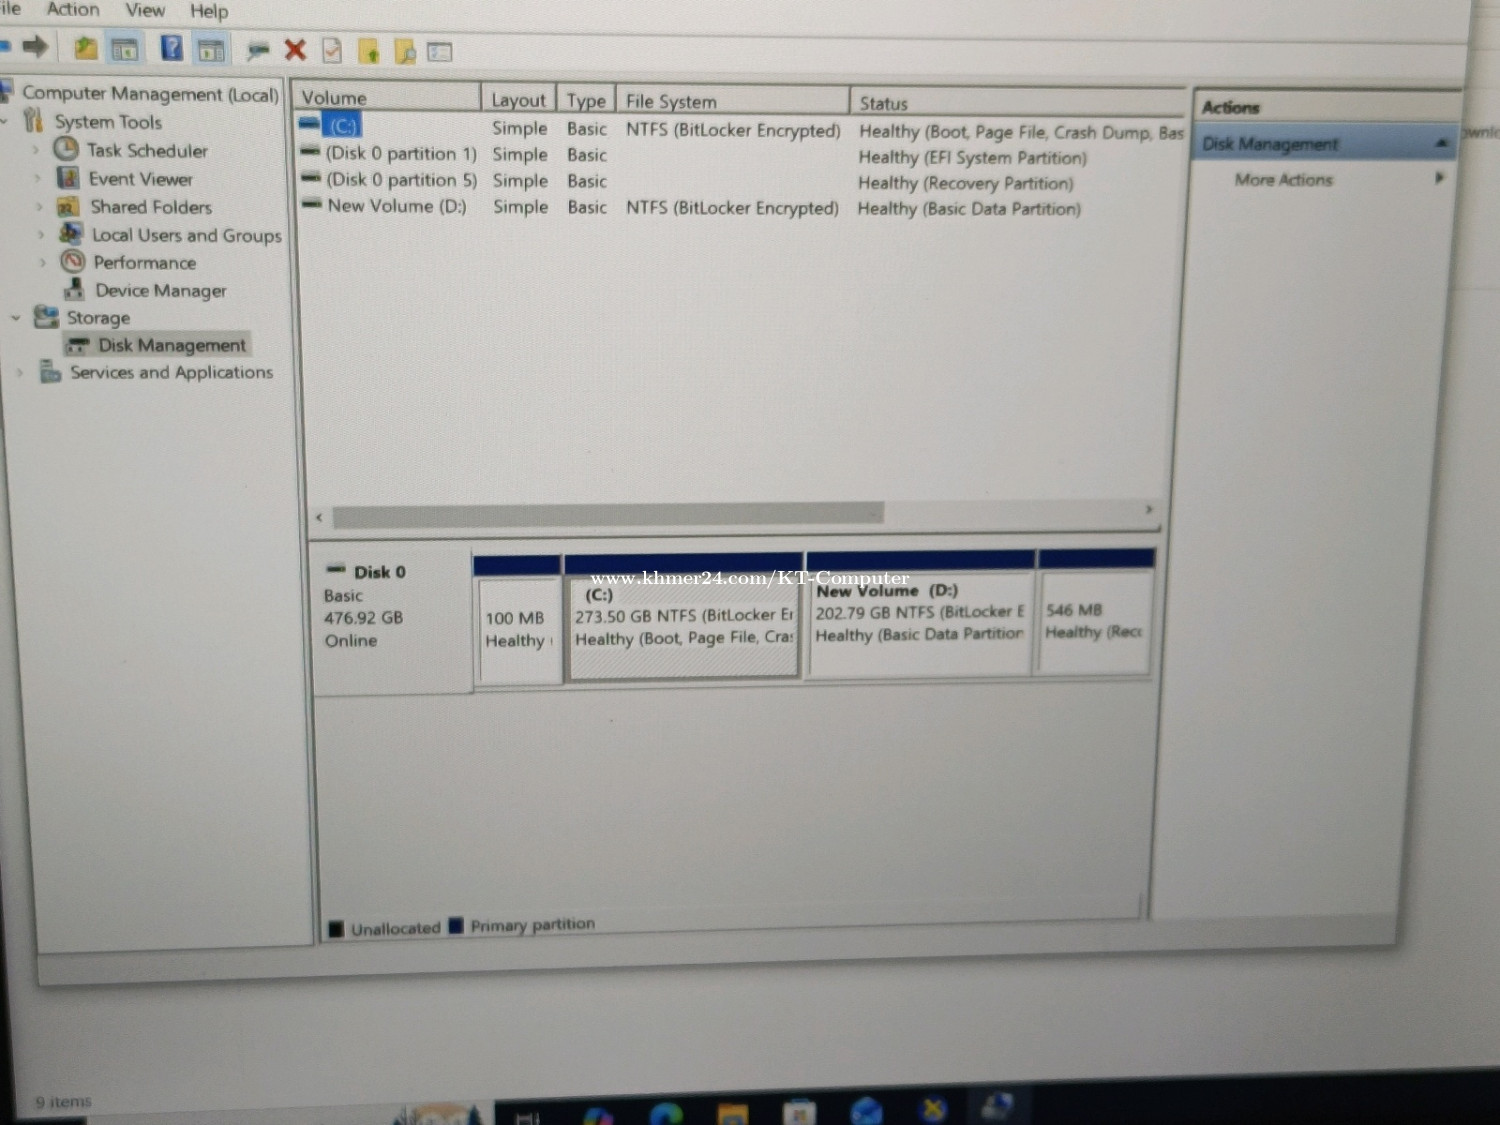Screen dimensions: 1500x1125
Task: Collapse the Storage tree node
Action: [x=16, y=318]
